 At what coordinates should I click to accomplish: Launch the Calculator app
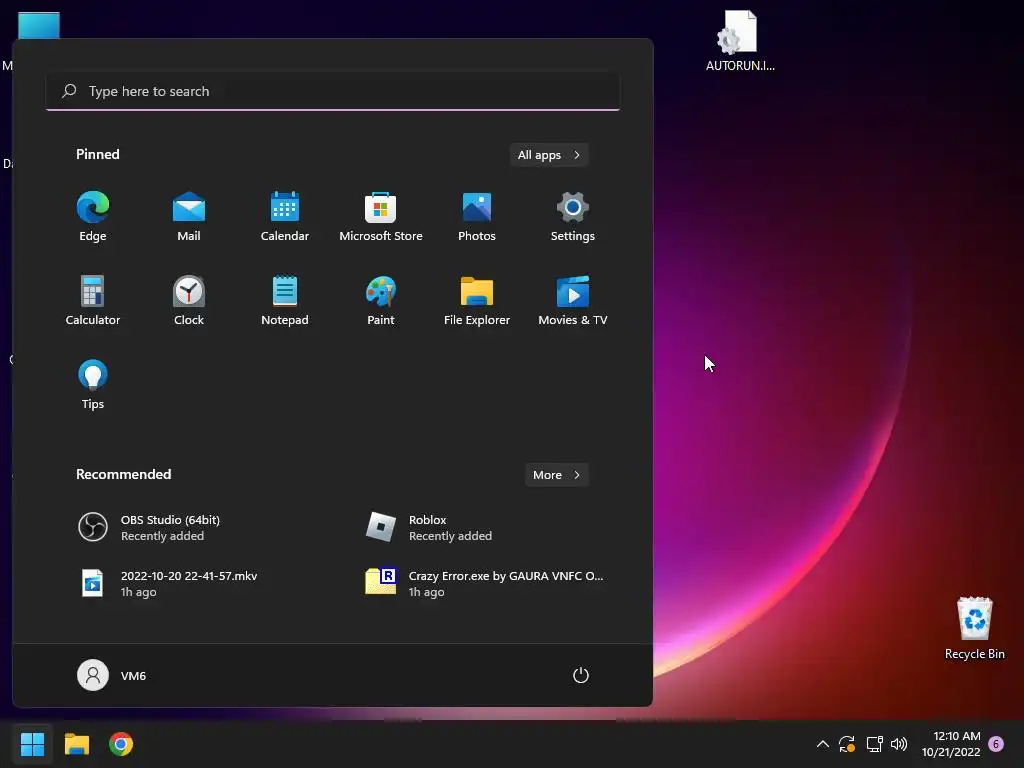point(93,300)
